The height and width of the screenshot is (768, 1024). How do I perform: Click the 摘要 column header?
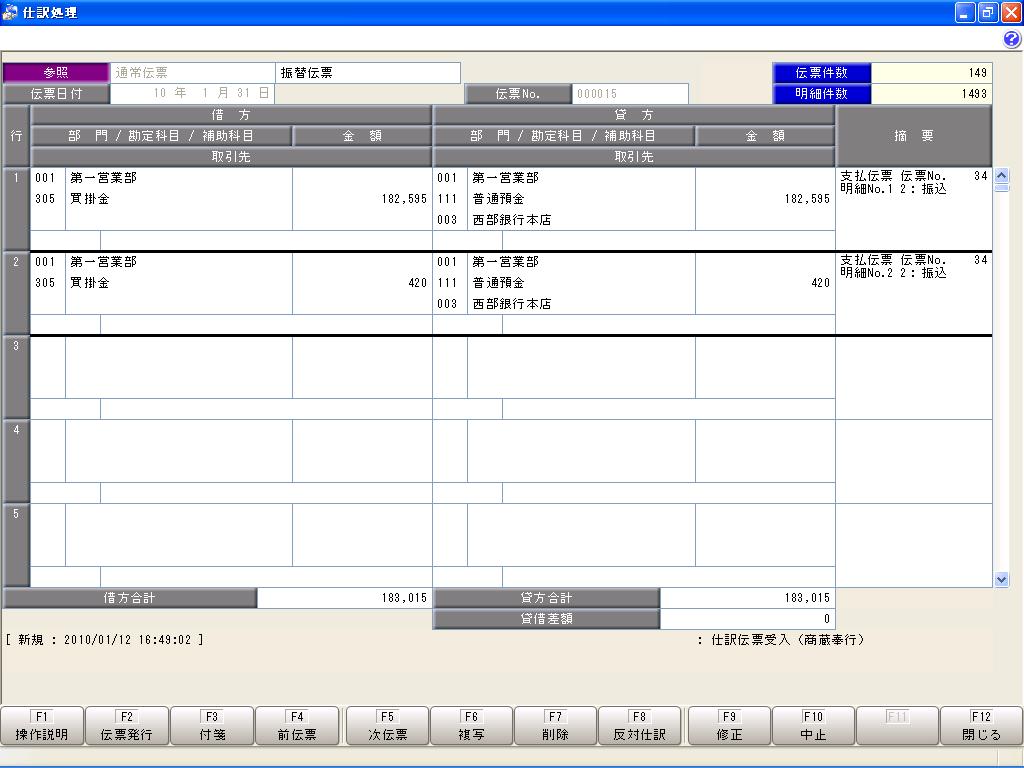pos(914,136)
